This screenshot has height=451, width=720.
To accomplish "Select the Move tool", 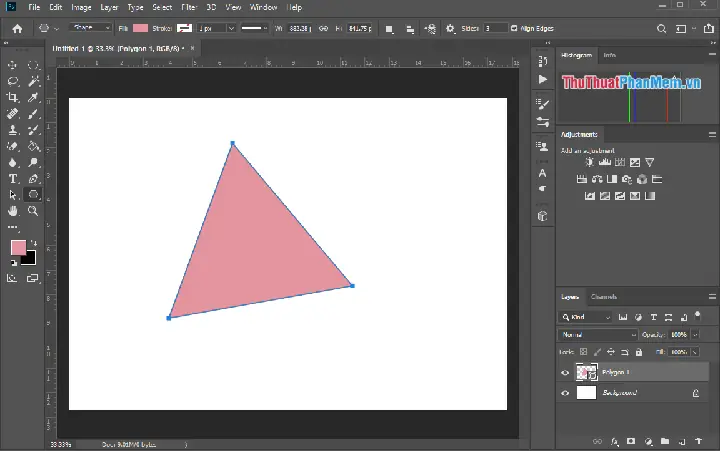I will pos(12,65).
